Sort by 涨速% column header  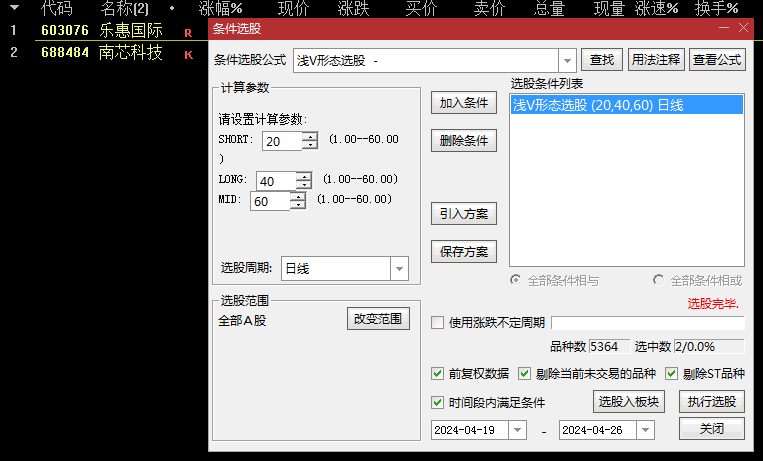[x=657, y=8]
